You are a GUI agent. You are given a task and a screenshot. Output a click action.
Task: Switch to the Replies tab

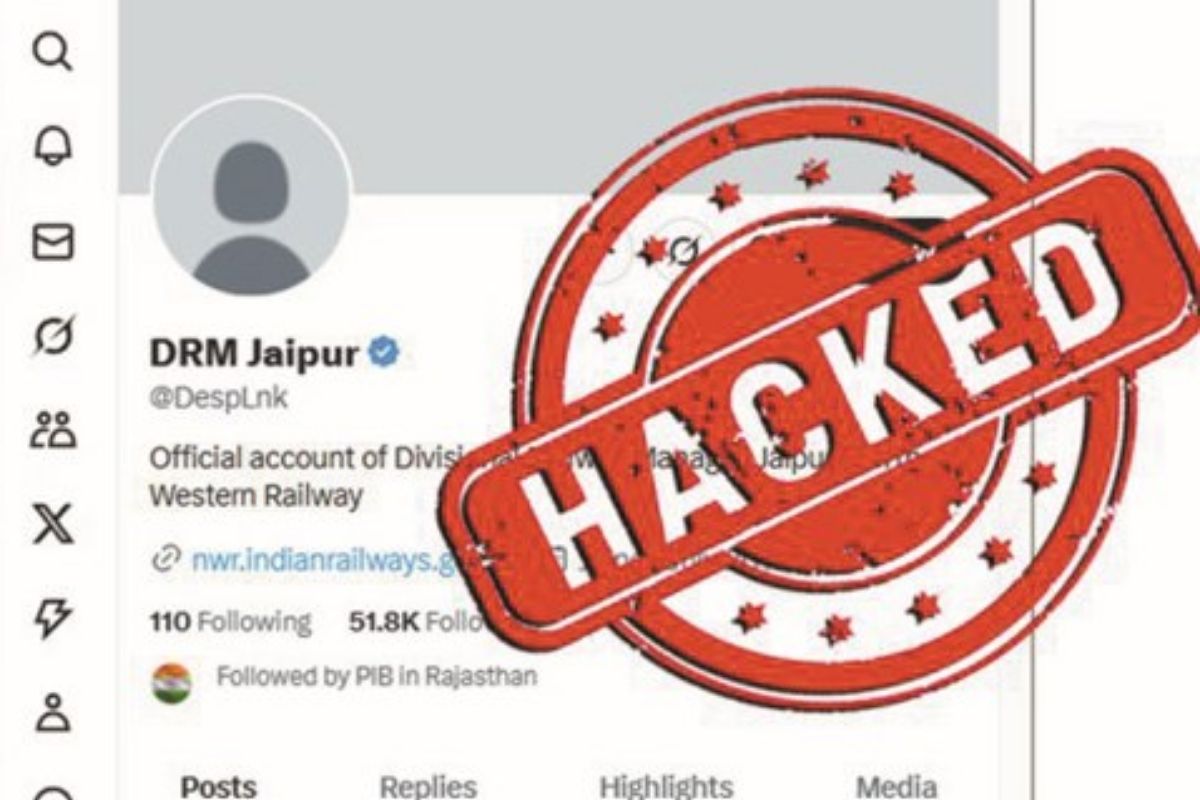(428, 786)
